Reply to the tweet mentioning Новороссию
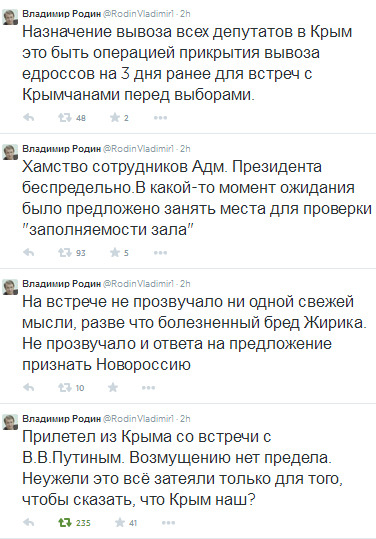The height and width of the screenshot is (539, 376). [x=29, y=388]
